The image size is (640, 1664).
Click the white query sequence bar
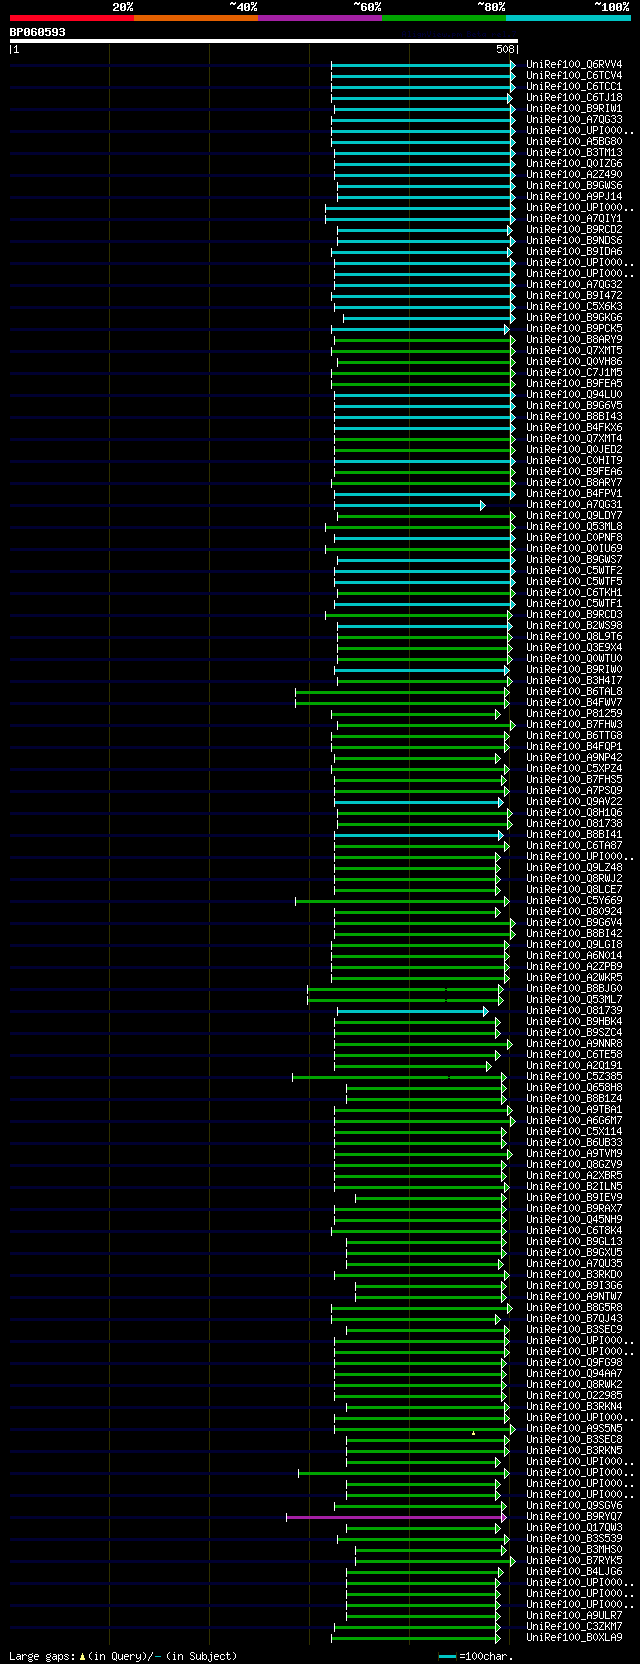264,41
